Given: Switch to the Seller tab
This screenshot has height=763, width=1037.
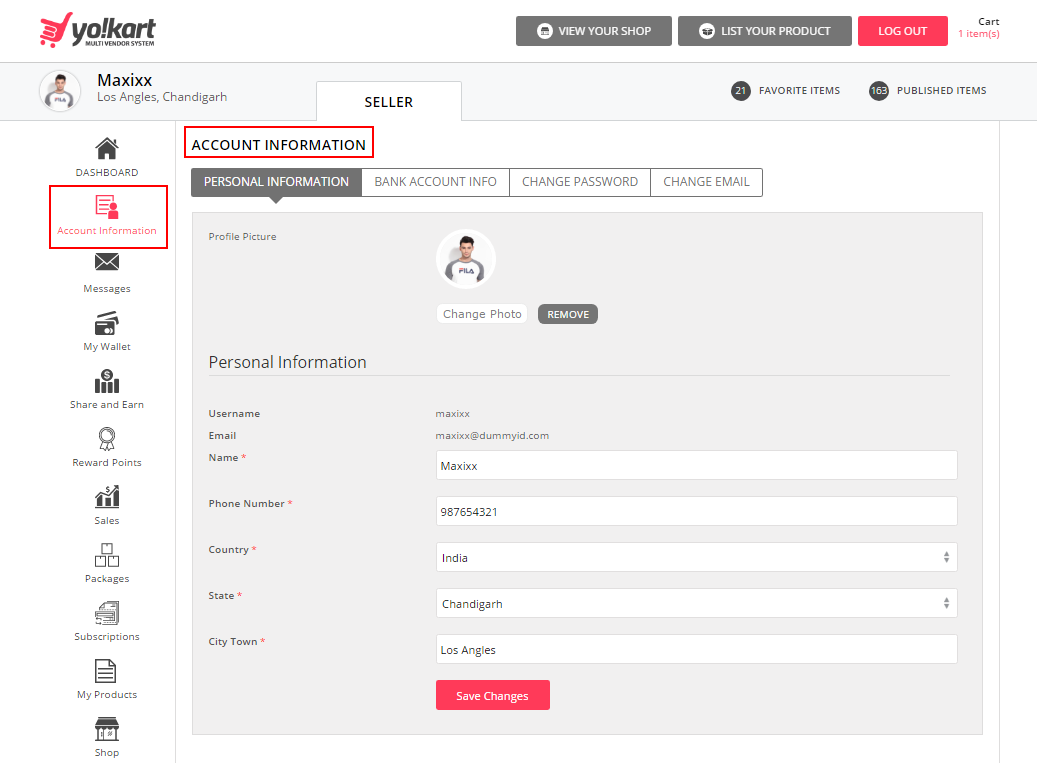Looking at the screenshot, I should pyautogui.click(x=389, y=102).
